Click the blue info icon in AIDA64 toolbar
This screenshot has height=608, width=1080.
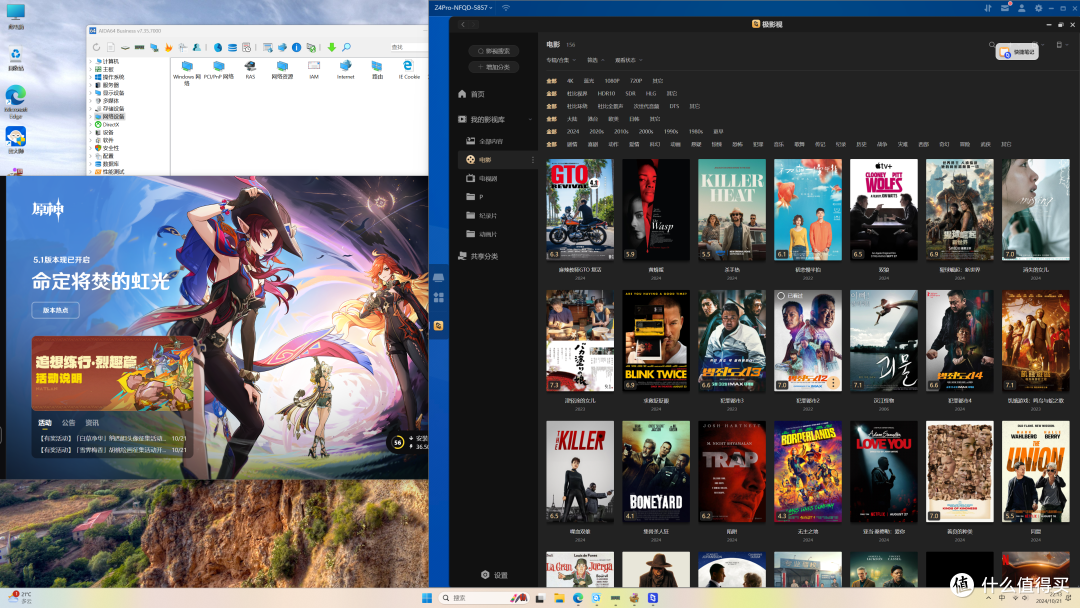pyautogui.click(x=296, y=48)
